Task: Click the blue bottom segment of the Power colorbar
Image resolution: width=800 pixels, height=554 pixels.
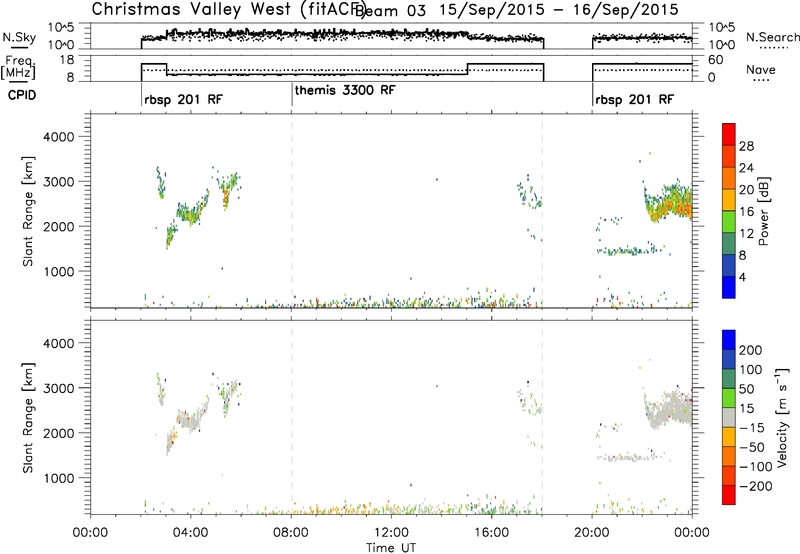Action: coord(729,287)
